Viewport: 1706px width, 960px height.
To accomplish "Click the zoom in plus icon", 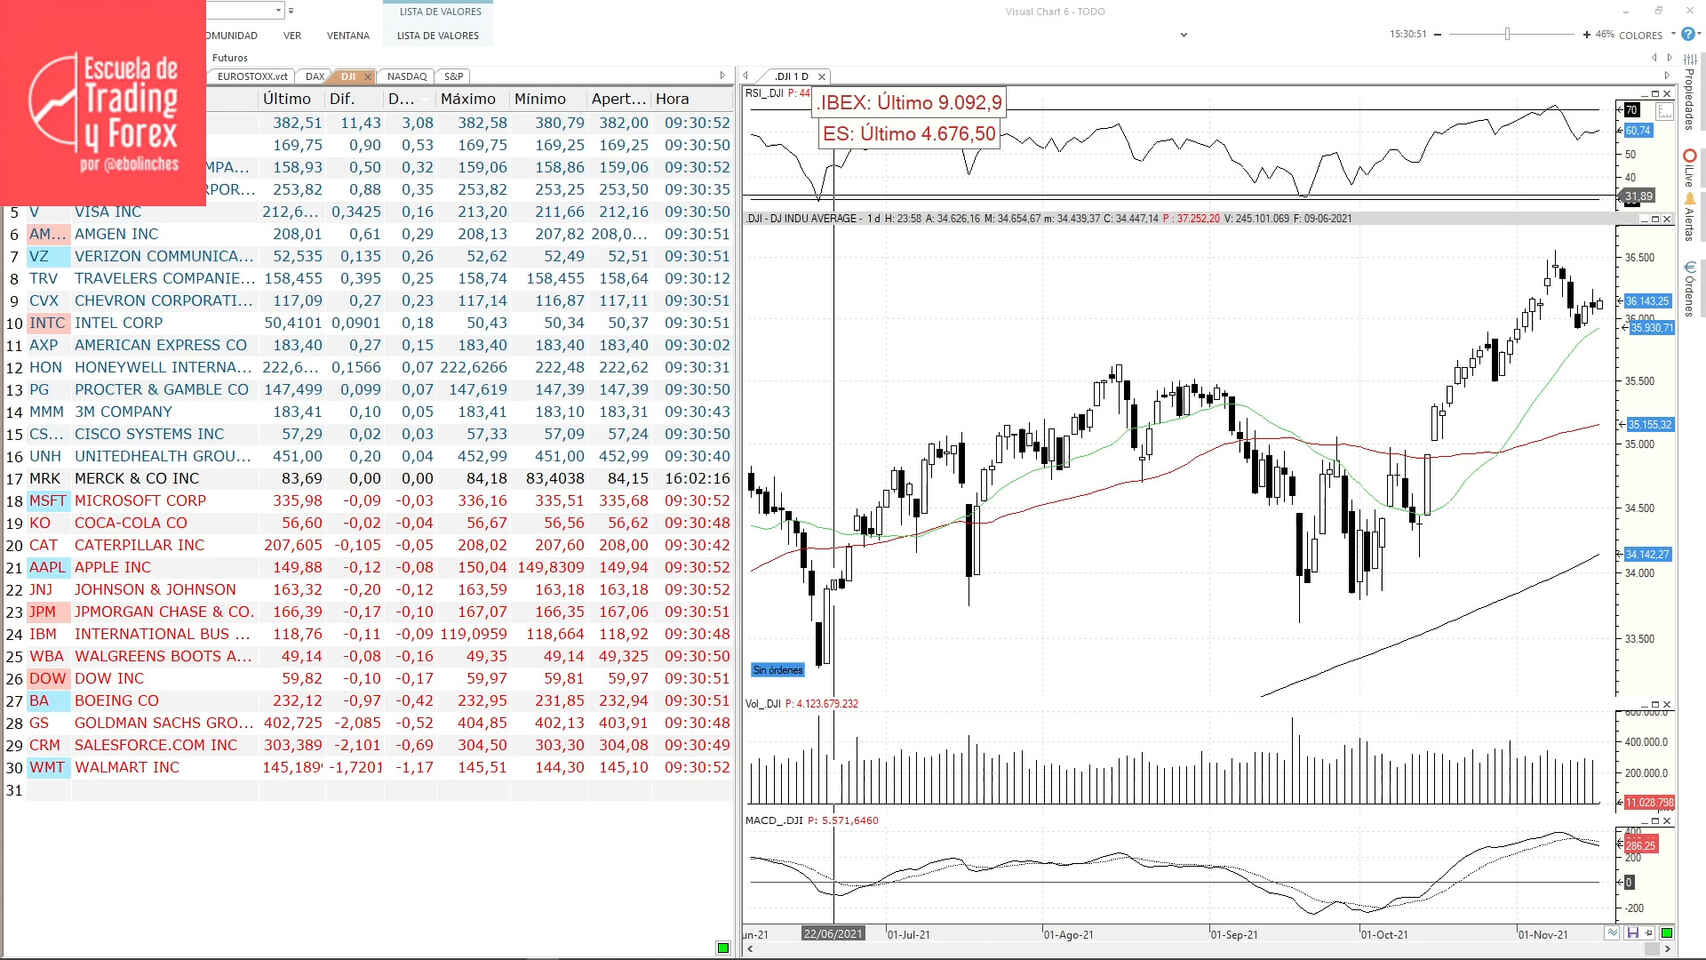I will pos(1586,35).
